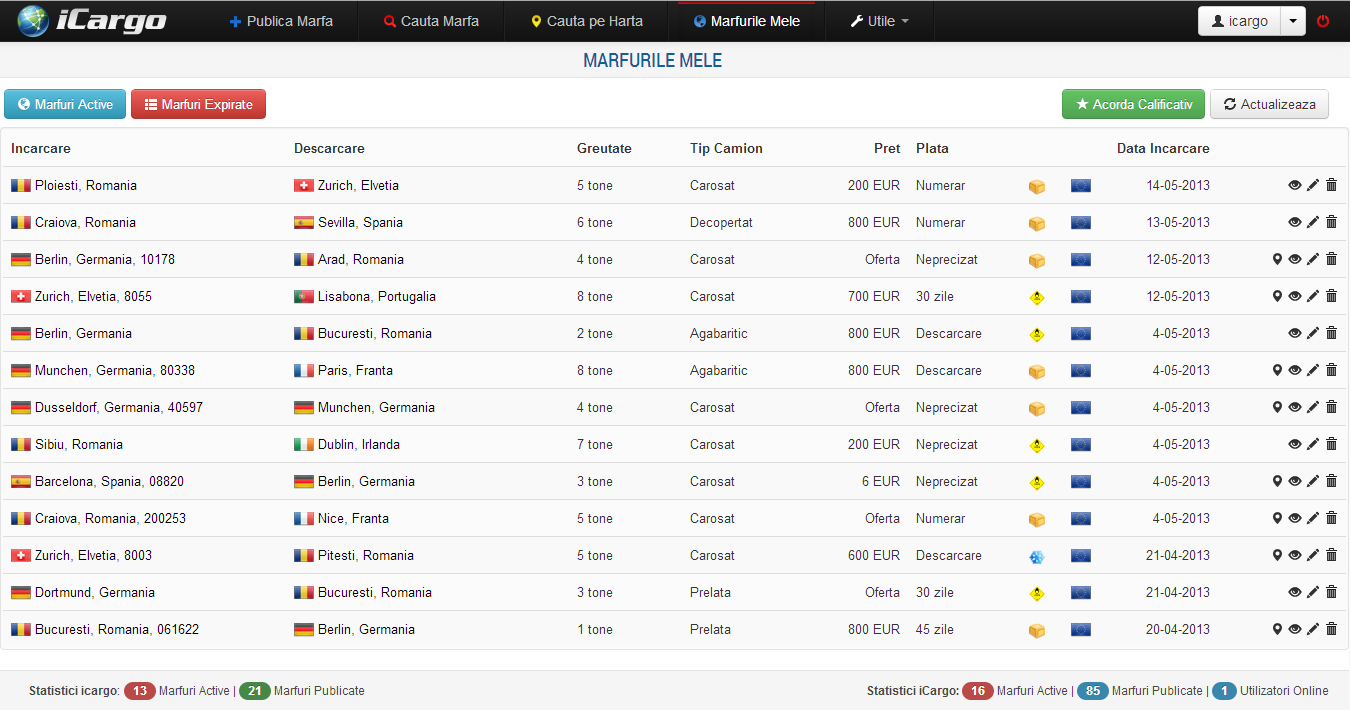Delete the Ploiesti to Zurich cargo

(x=1331, y=185)
